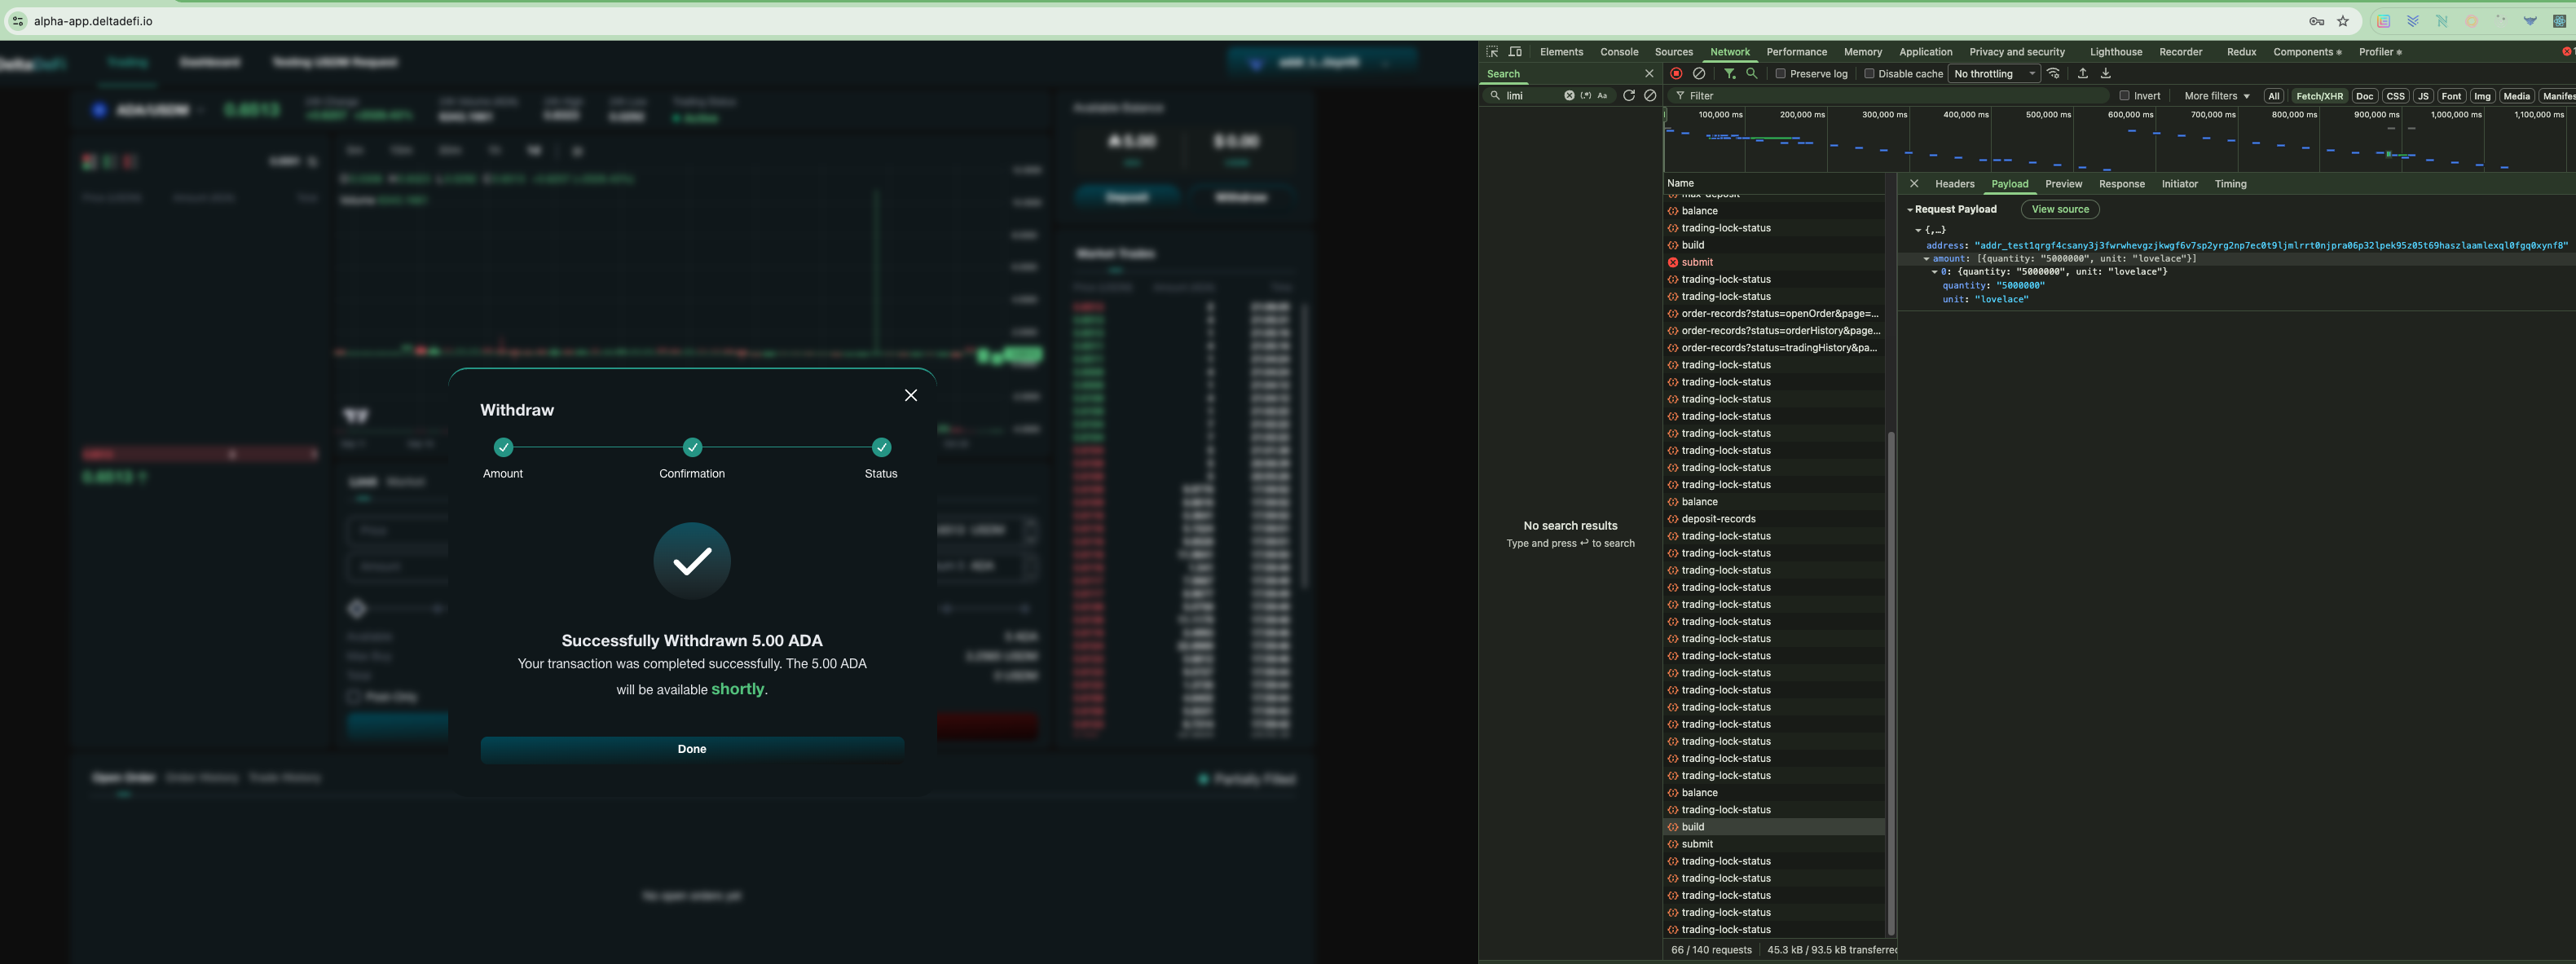Enable the Preserve log checkbox
The width and height of the screenshot is (2576, 964).
click(x=1780, y=74)
